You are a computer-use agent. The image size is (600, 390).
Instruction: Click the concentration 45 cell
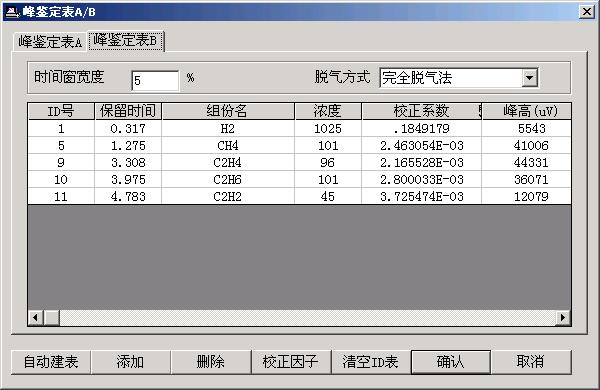[x=328, y=196]
